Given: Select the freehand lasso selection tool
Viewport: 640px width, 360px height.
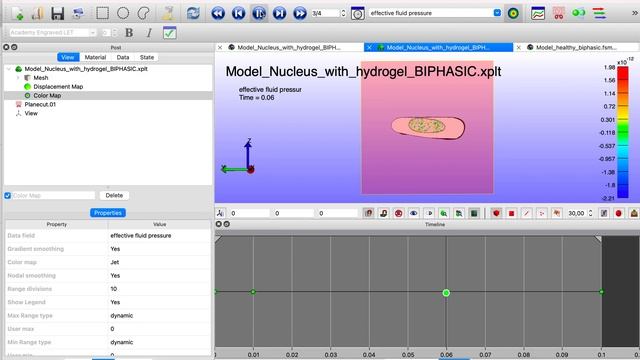Looking at the screenshot, I should pyautogui.click(x=143, y=13).
